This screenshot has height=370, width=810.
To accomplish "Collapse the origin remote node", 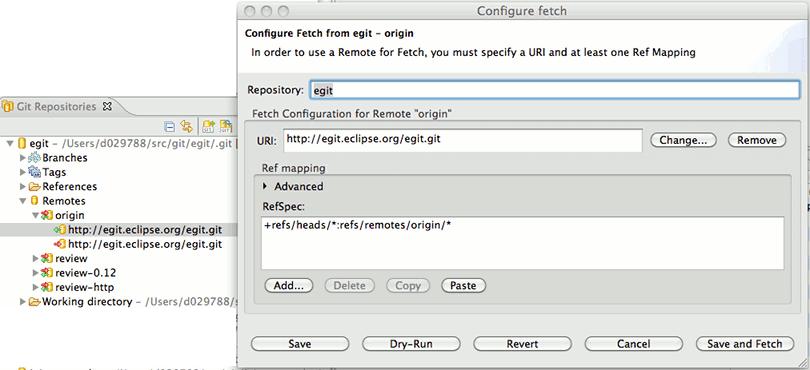I will pos(36,215).
